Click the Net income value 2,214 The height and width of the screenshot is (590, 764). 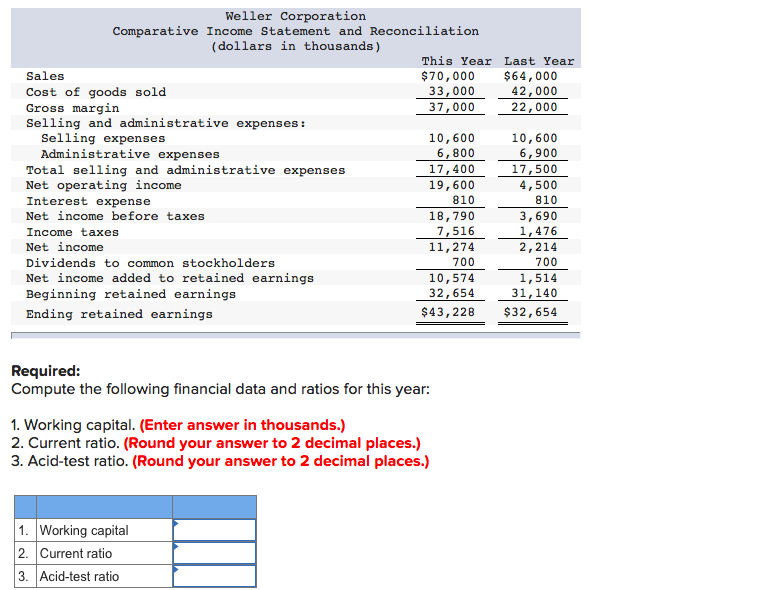pos(538,247)
